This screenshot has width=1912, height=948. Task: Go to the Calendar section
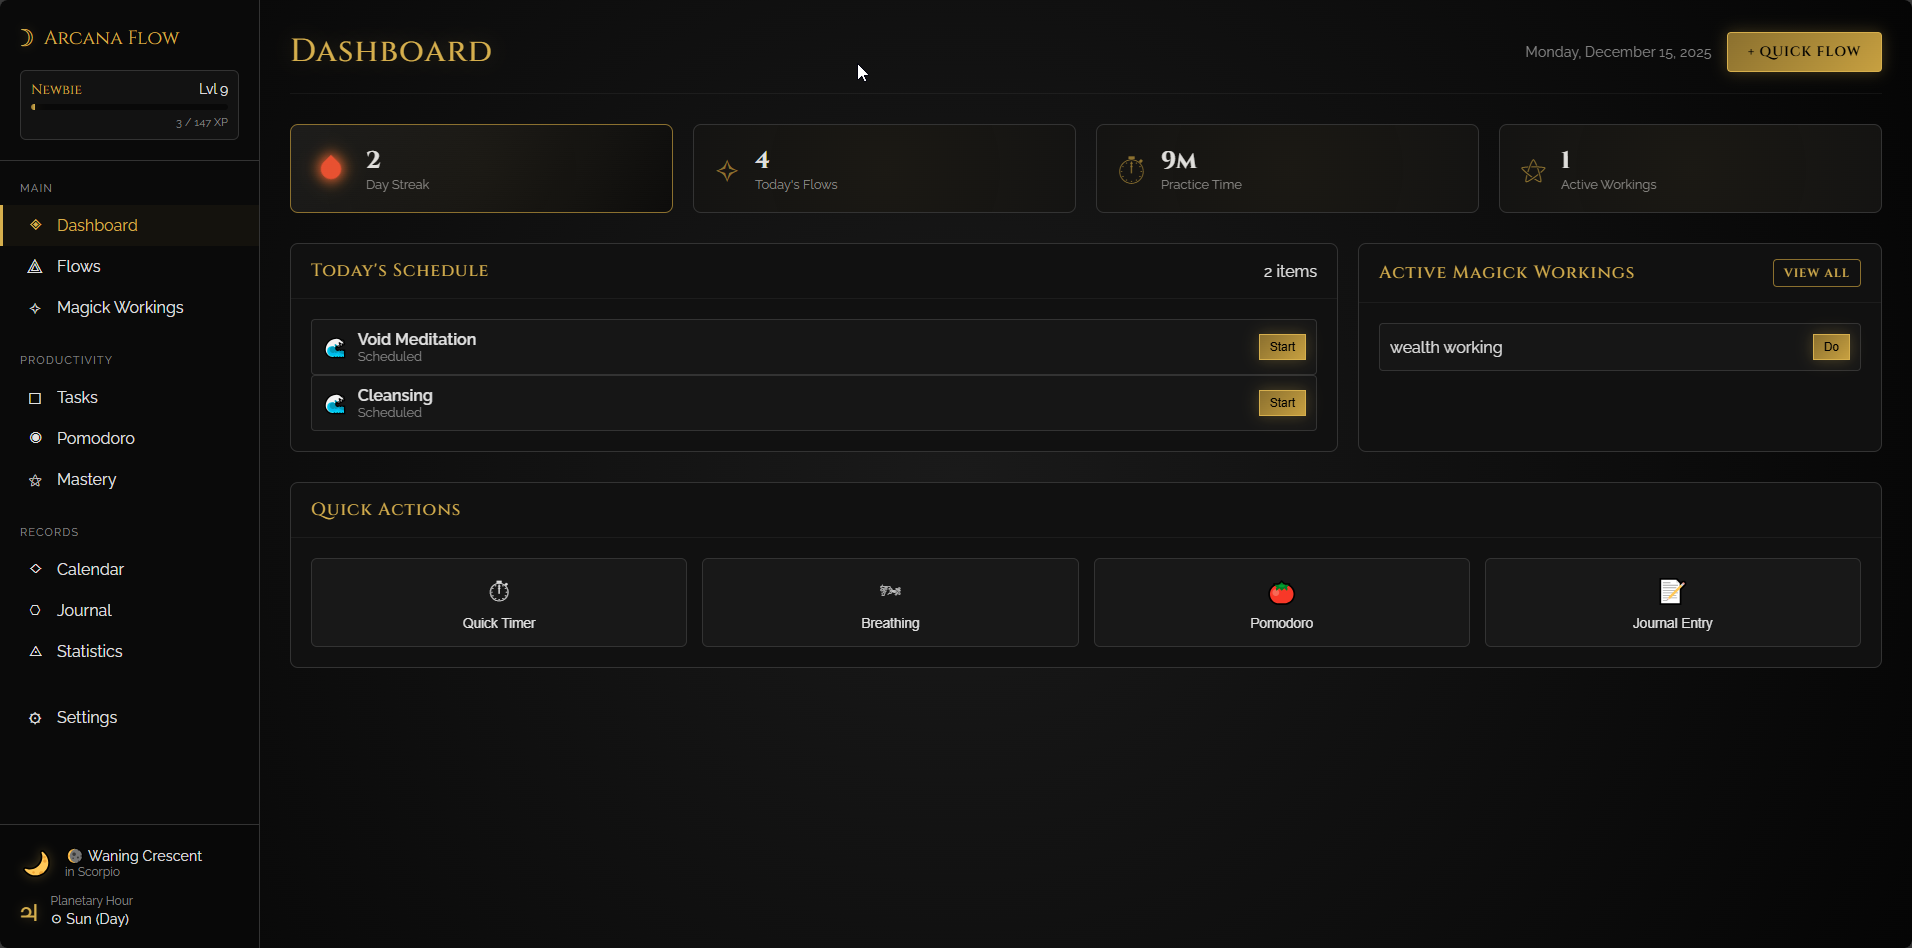90,569
